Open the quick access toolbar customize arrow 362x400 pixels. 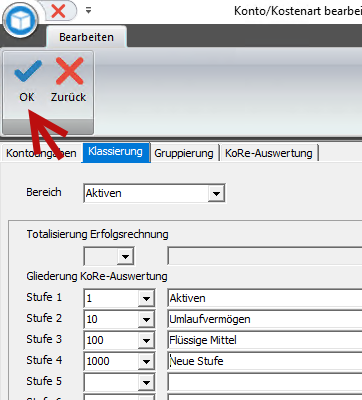[x=88, y=10]
